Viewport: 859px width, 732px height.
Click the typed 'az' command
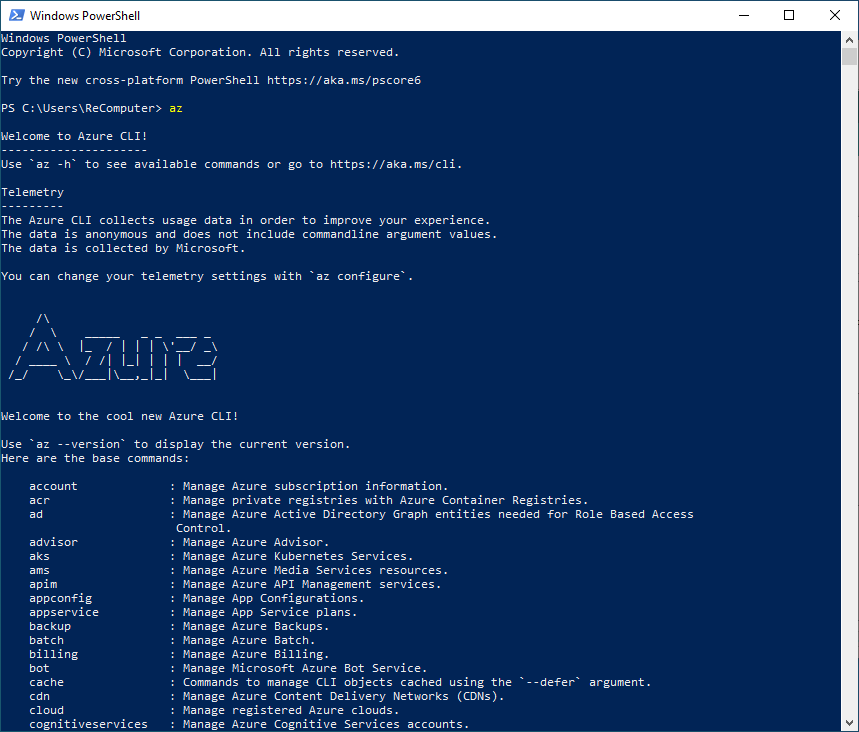pos(176,108)
